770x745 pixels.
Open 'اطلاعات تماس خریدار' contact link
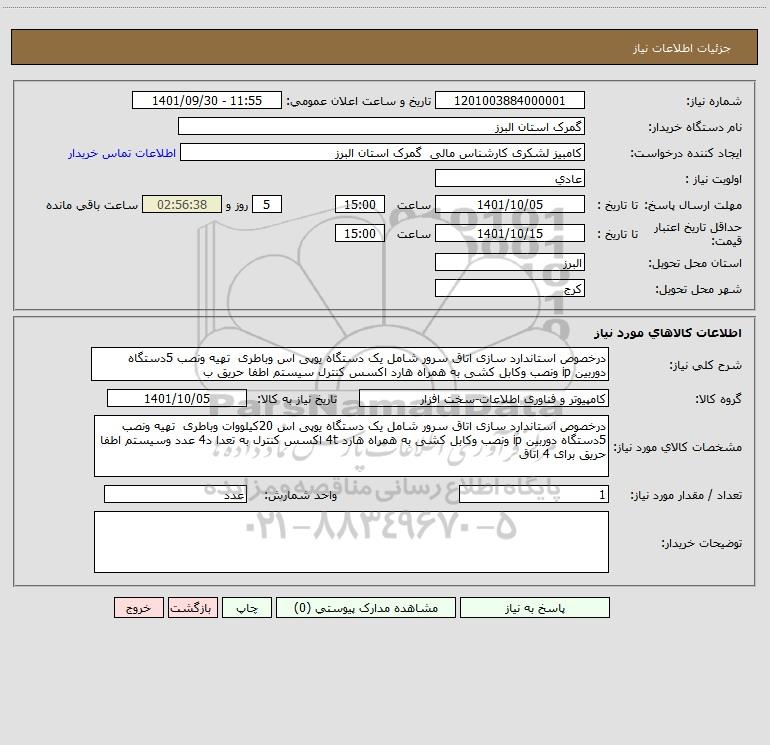122,153
